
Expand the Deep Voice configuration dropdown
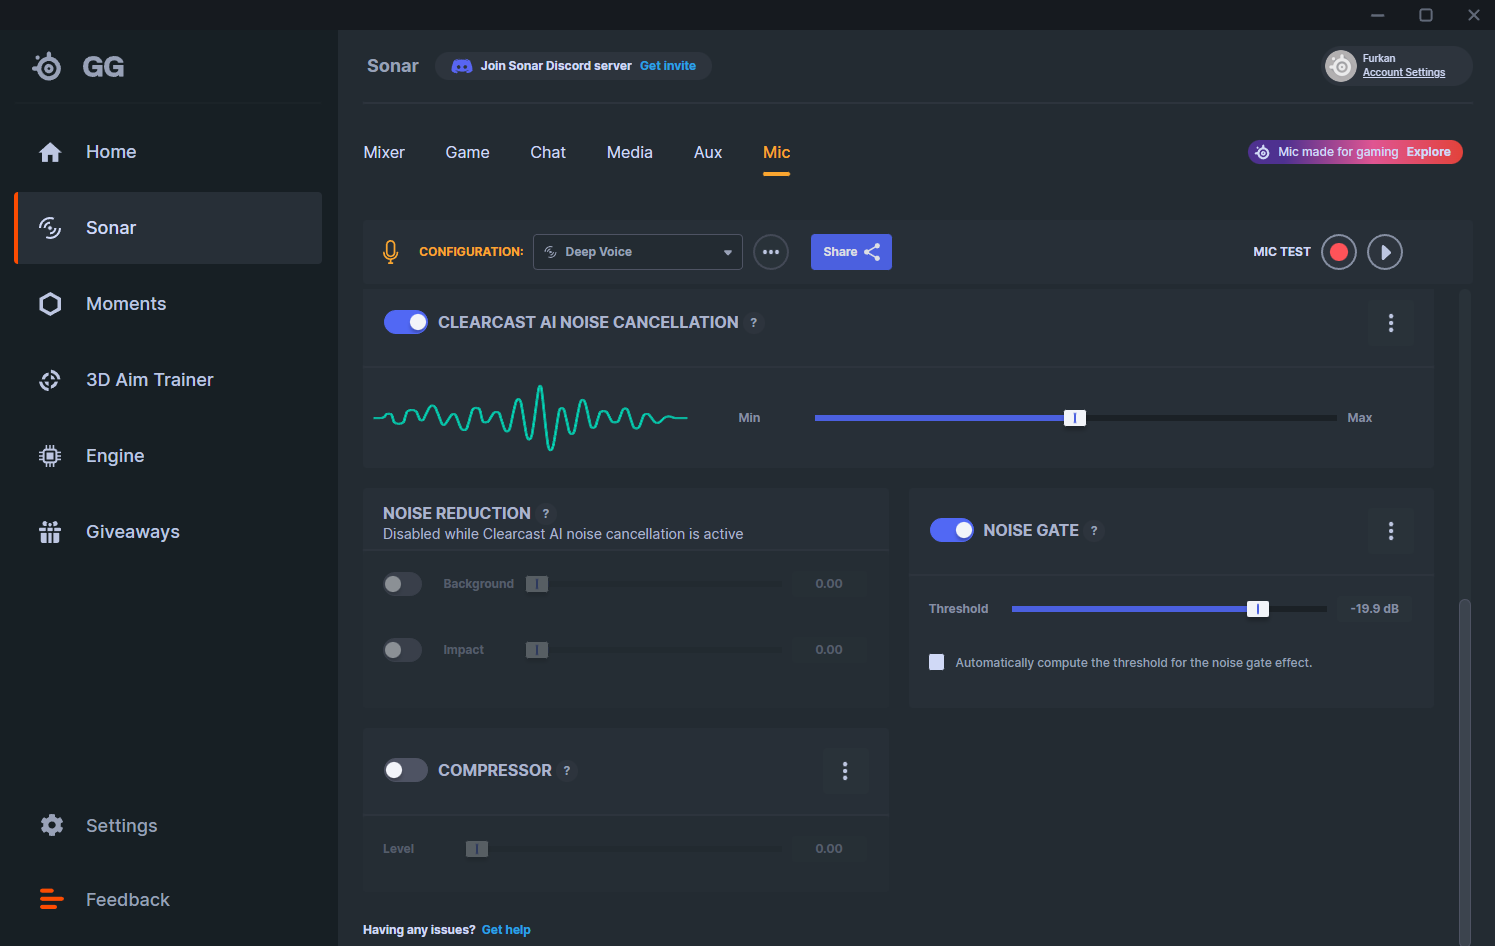pyautogui.click(x=638, y=252)
